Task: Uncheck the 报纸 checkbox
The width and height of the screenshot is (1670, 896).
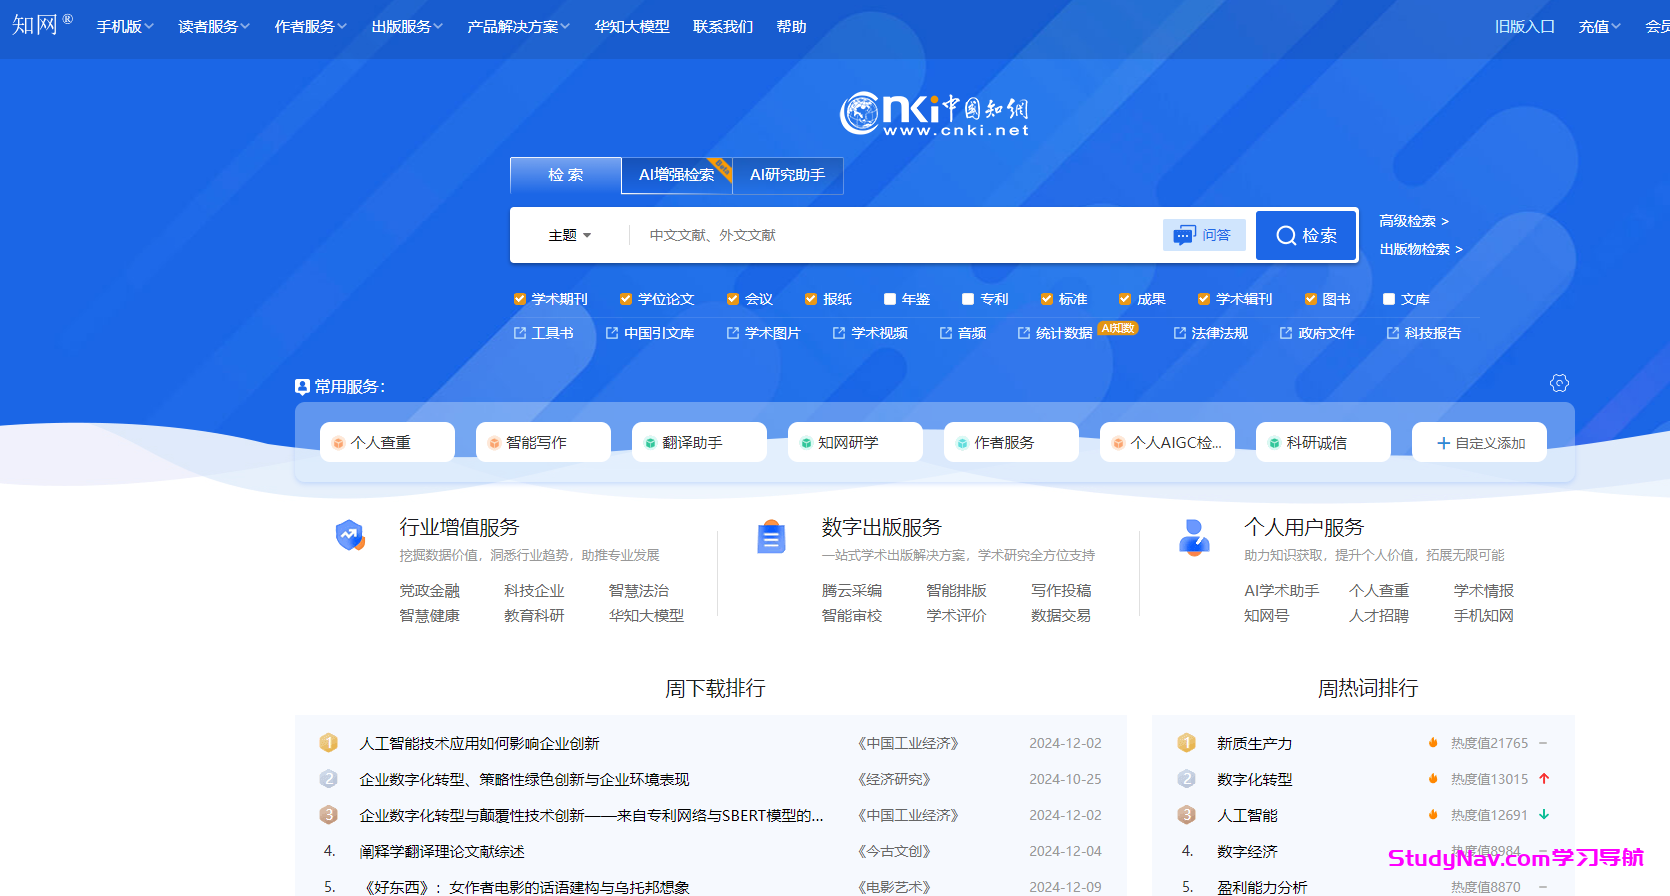Action: 811,299
